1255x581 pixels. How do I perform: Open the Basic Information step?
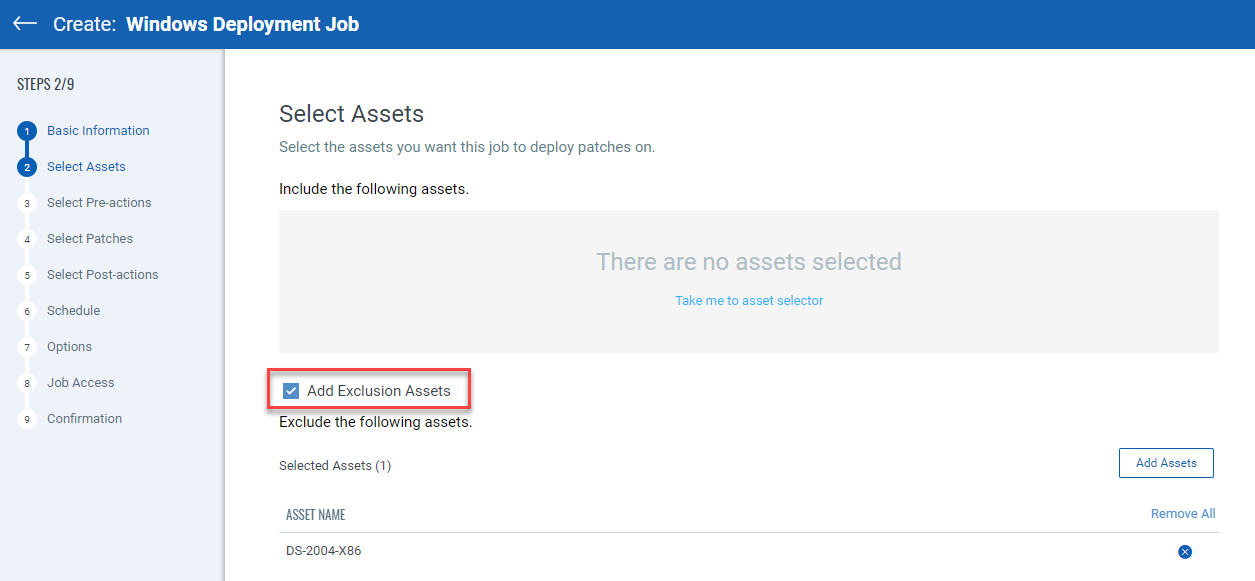(98, 131)
